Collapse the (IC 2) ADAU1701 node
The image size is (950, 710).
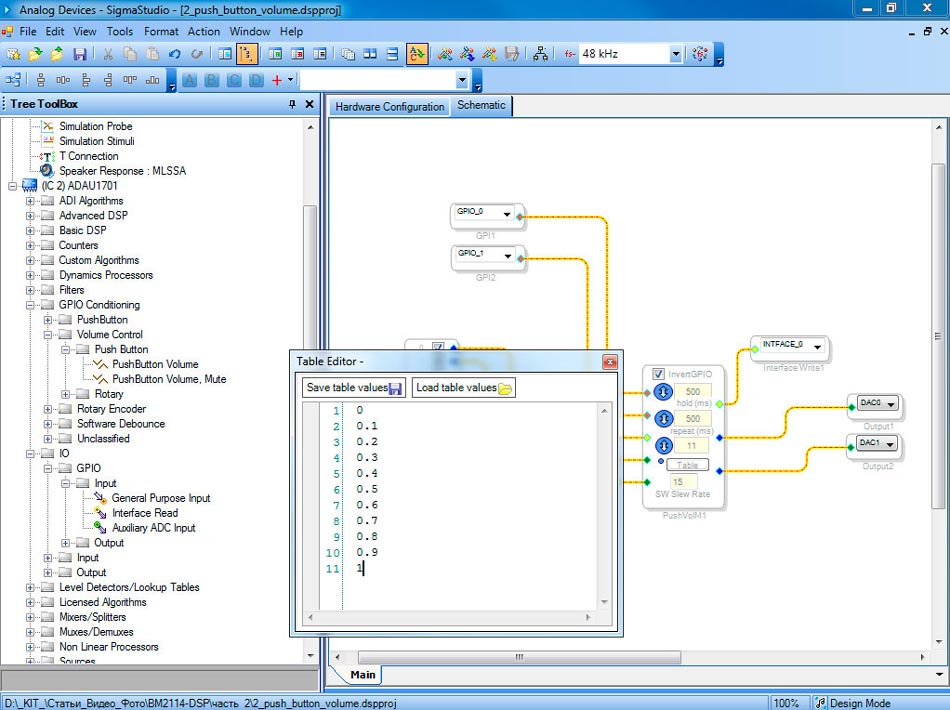12,186
